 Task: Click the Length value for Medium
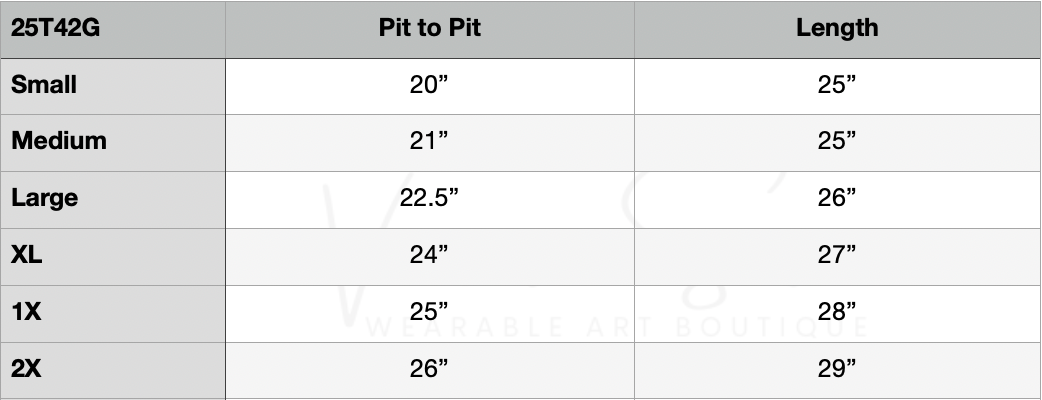click(837, 141)
